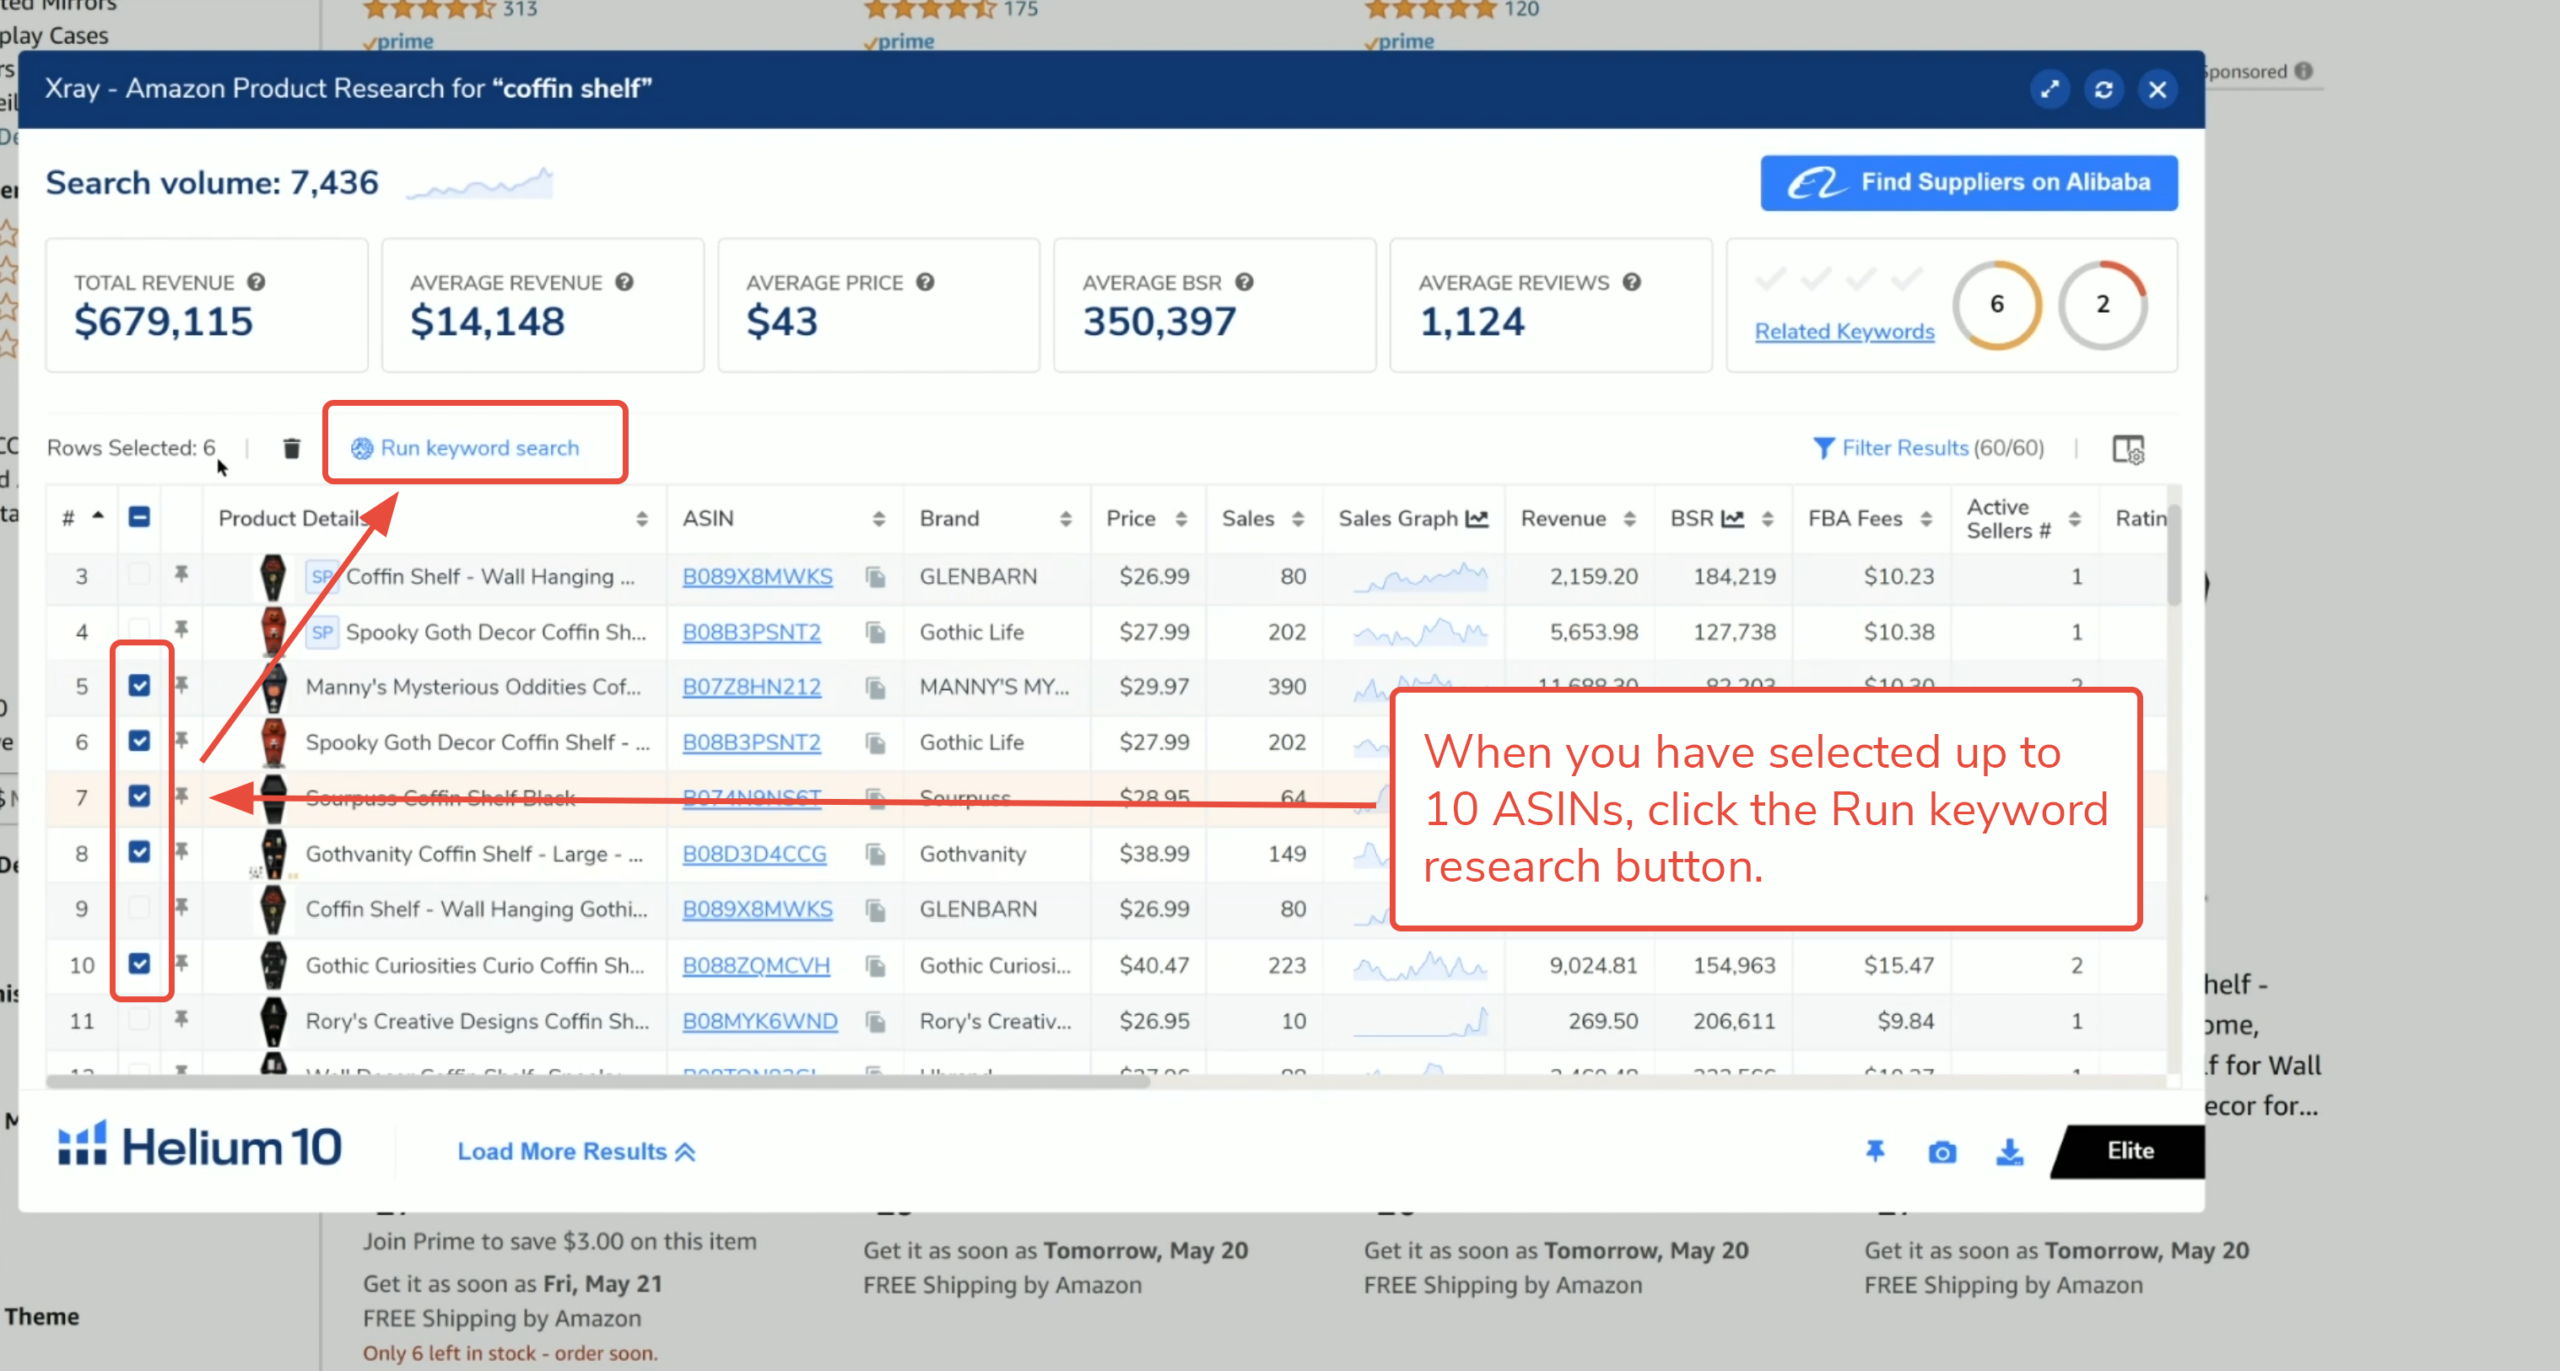Sort by the Brand column arrows

(x=1065, y=519)
